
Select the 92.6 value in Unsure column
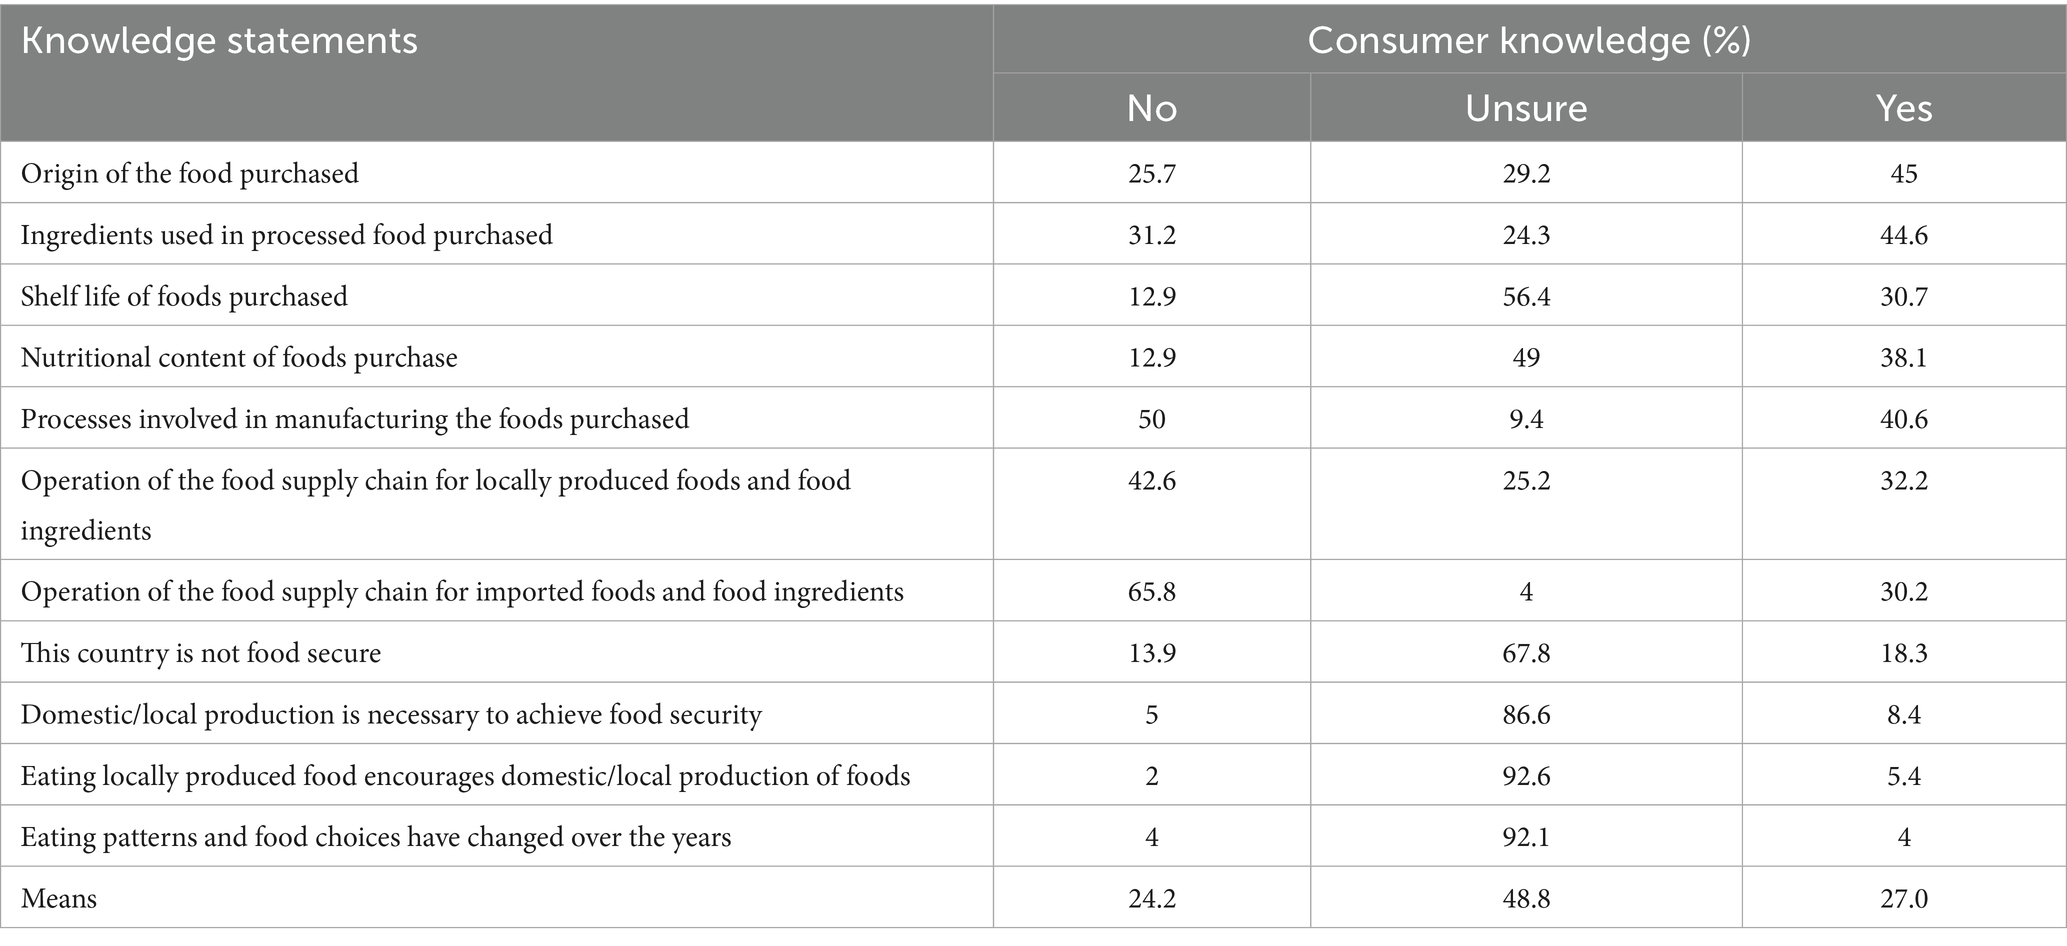pos(1526,776)
